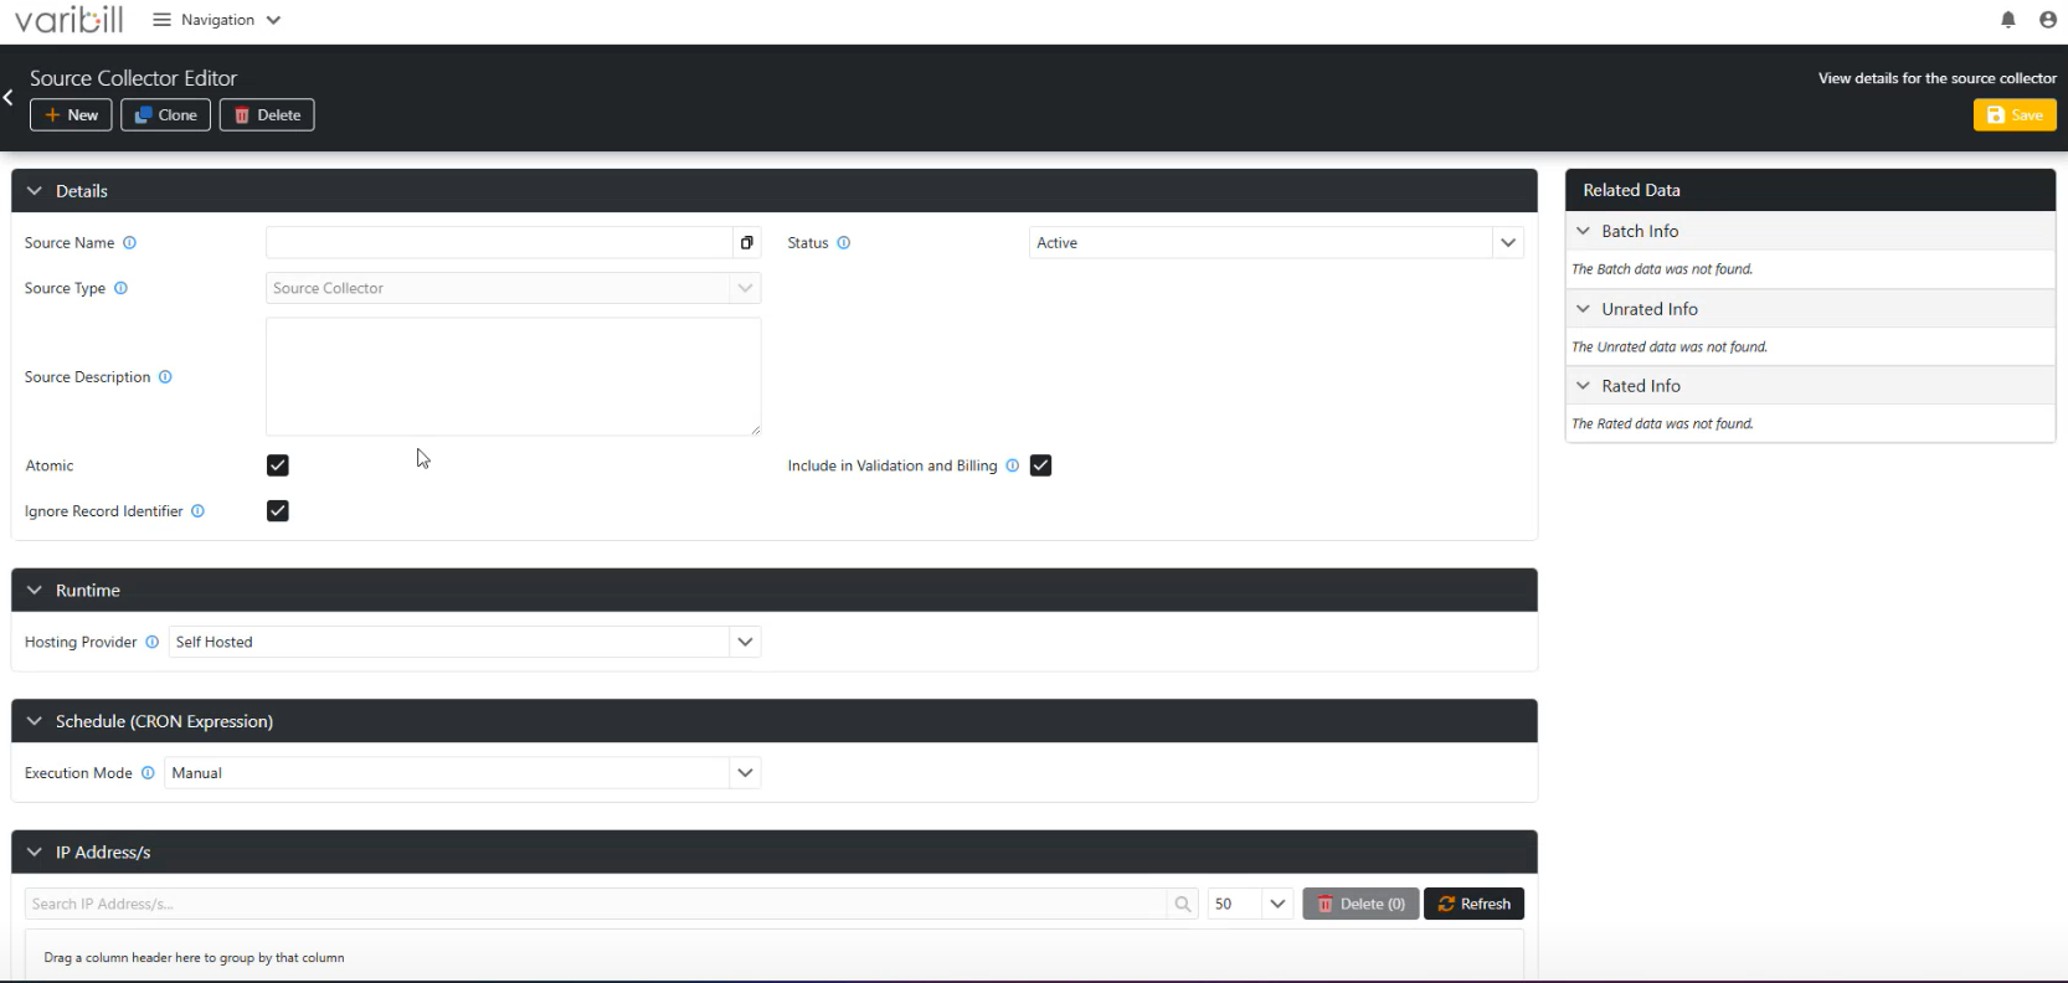The height and width of the screenshot is (983, 2068).
Task: Open the Source Name info tooltip icon
Action: click(x=130, y=242)
